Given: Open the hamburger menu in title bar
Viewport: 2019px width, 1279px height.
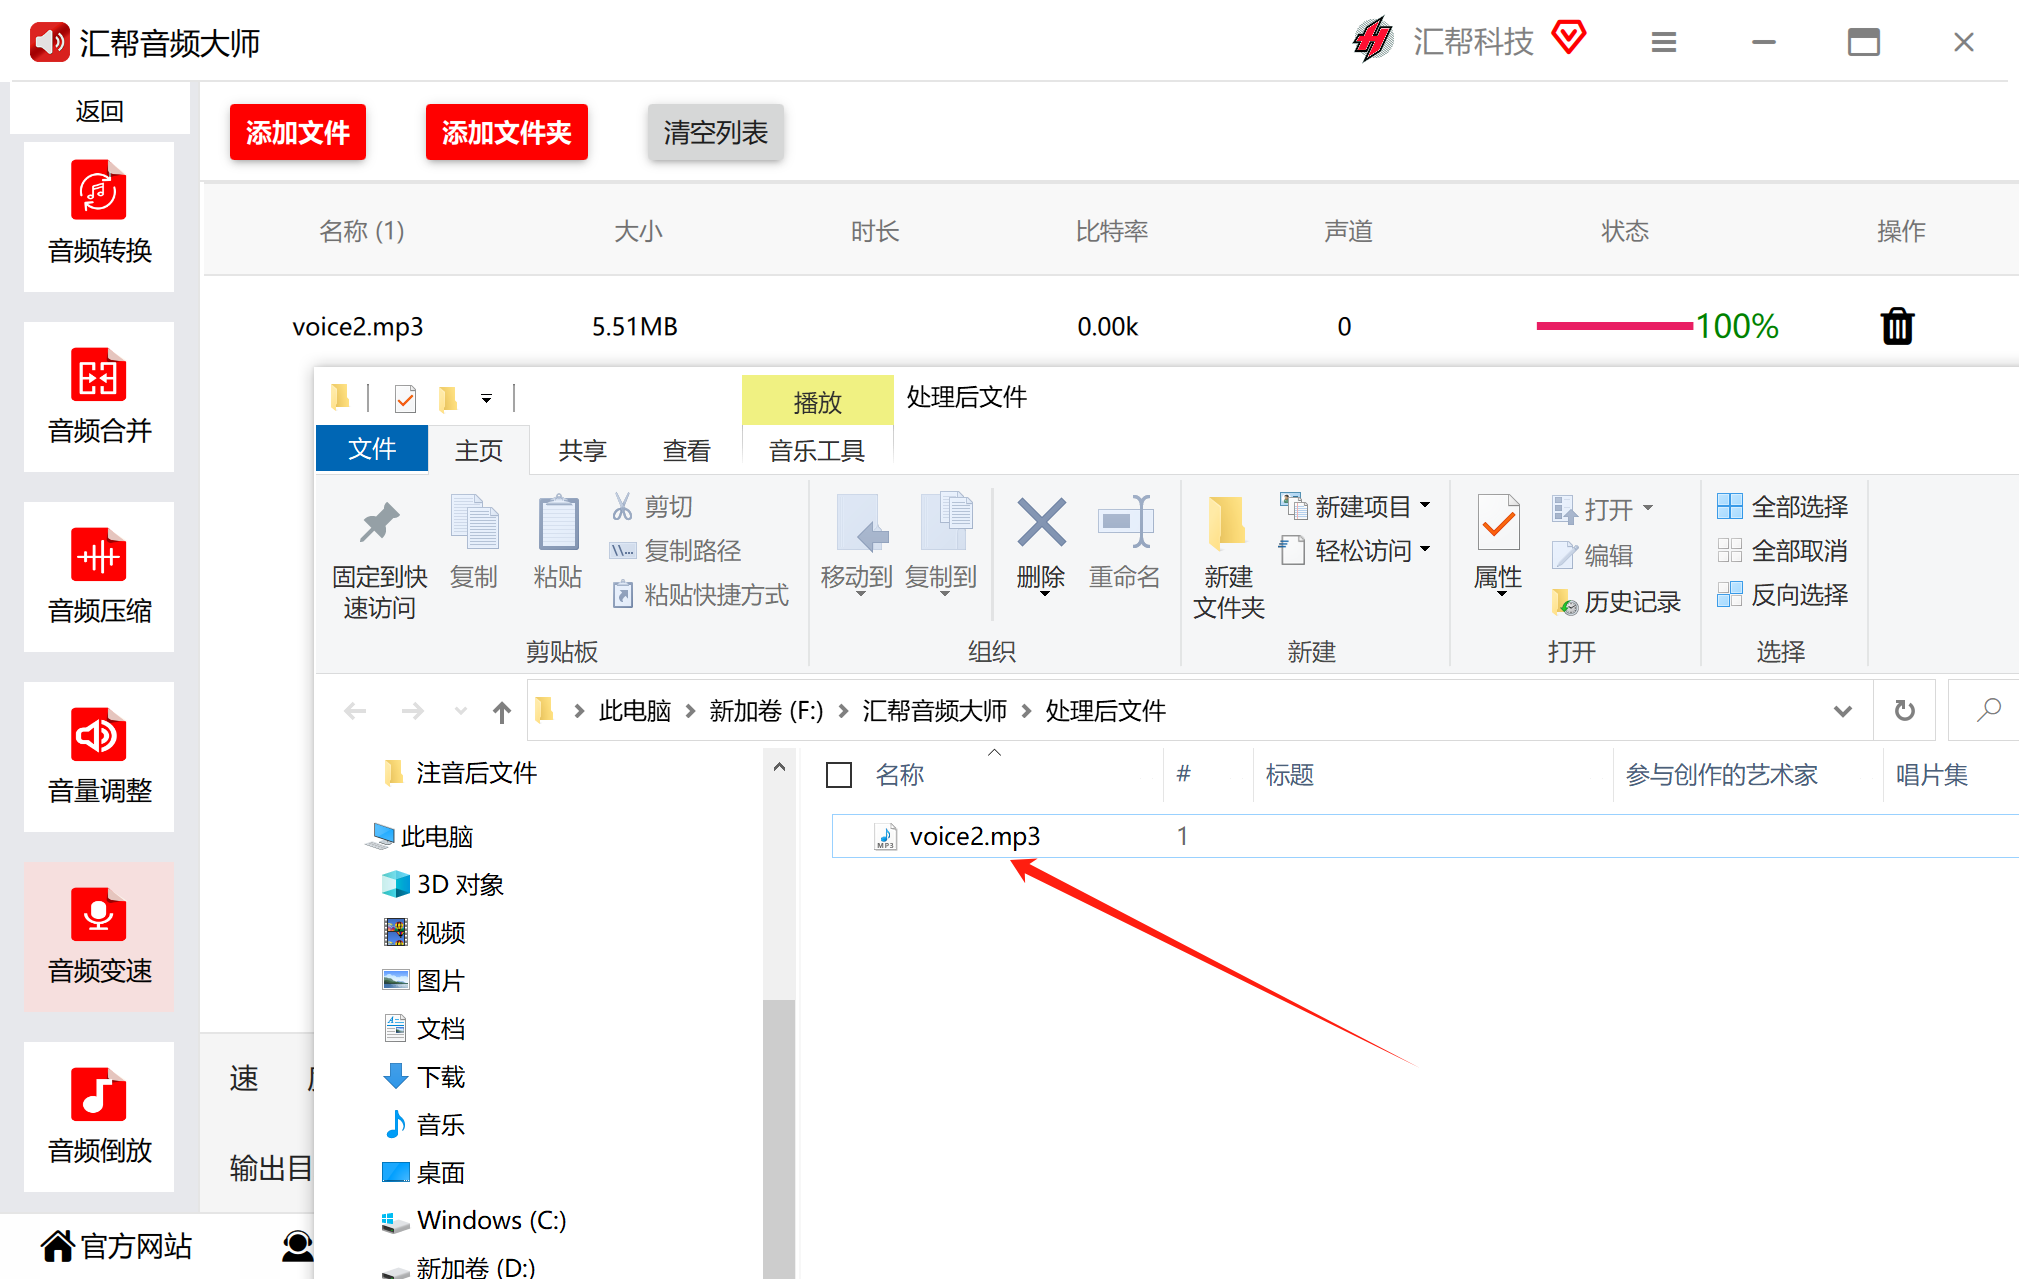Looking at the screenshot, I should click(1664, 42).
